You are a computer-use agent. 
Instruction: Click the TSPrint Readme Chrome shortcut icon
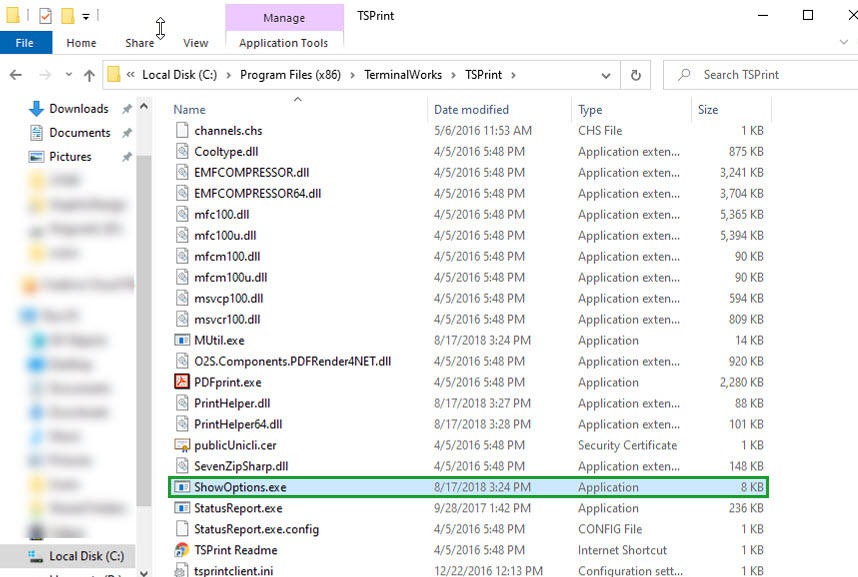[x=182, y=550]
